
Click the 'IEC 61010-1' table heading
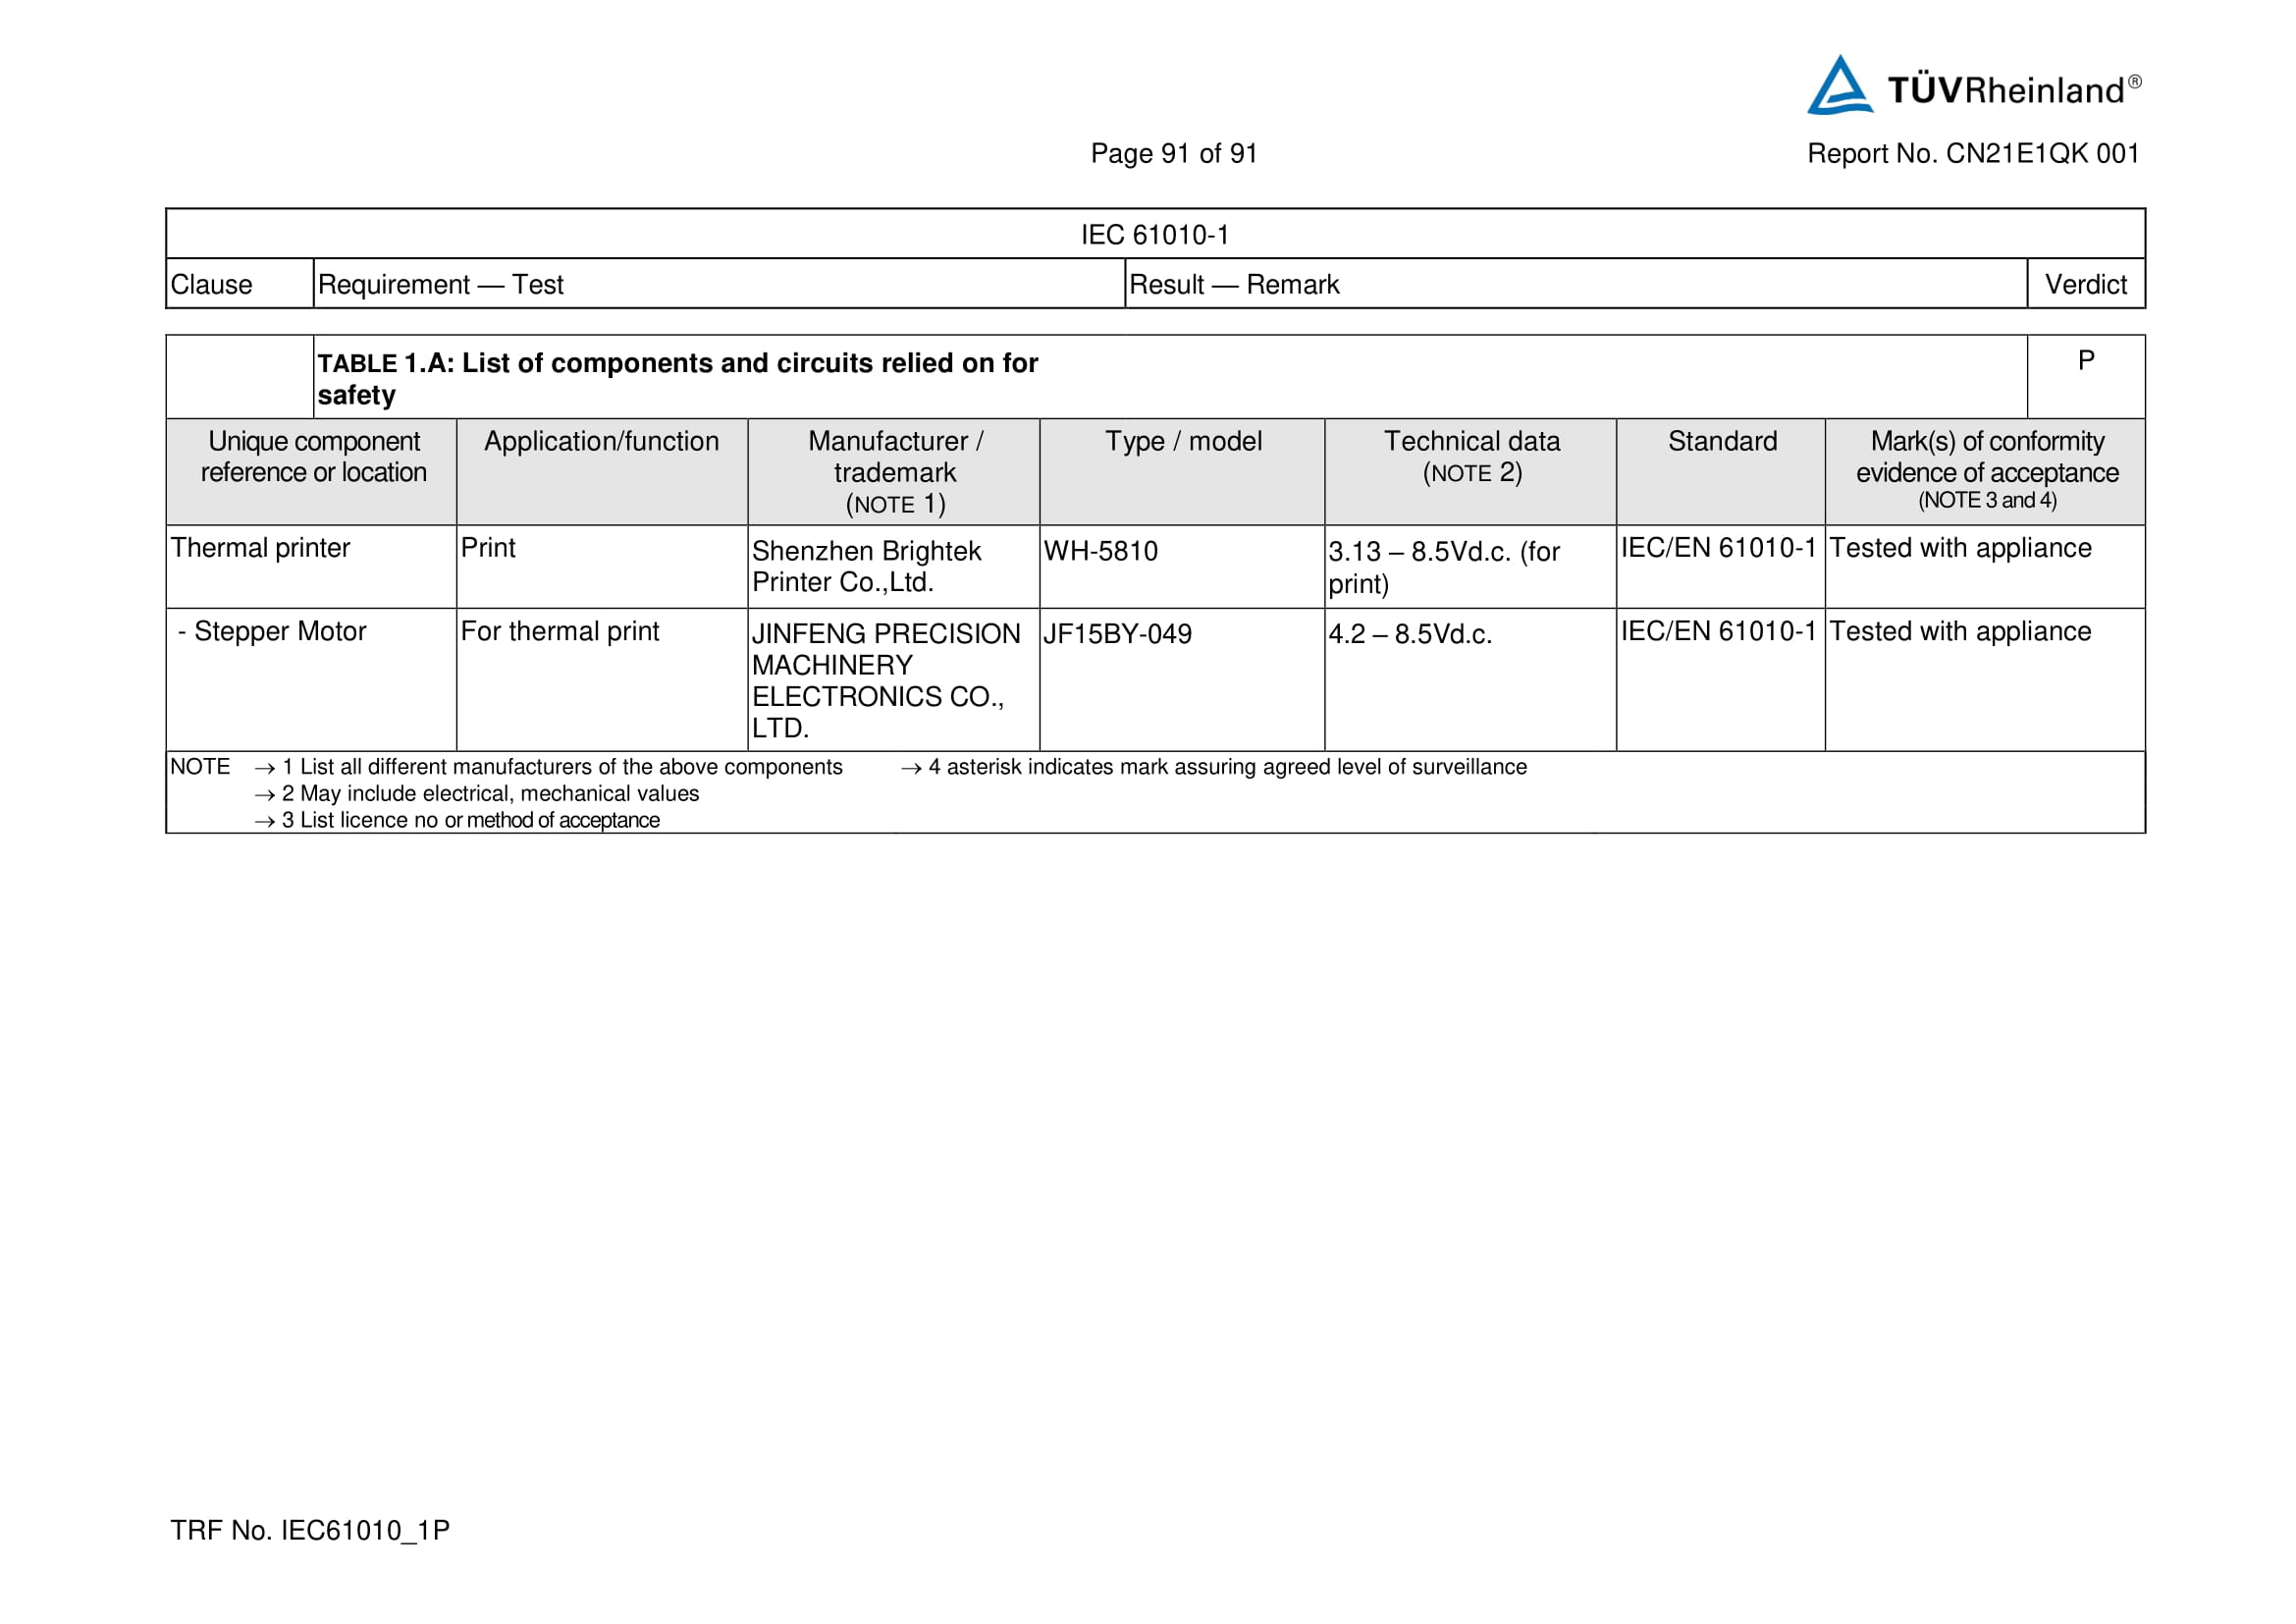1154,235
